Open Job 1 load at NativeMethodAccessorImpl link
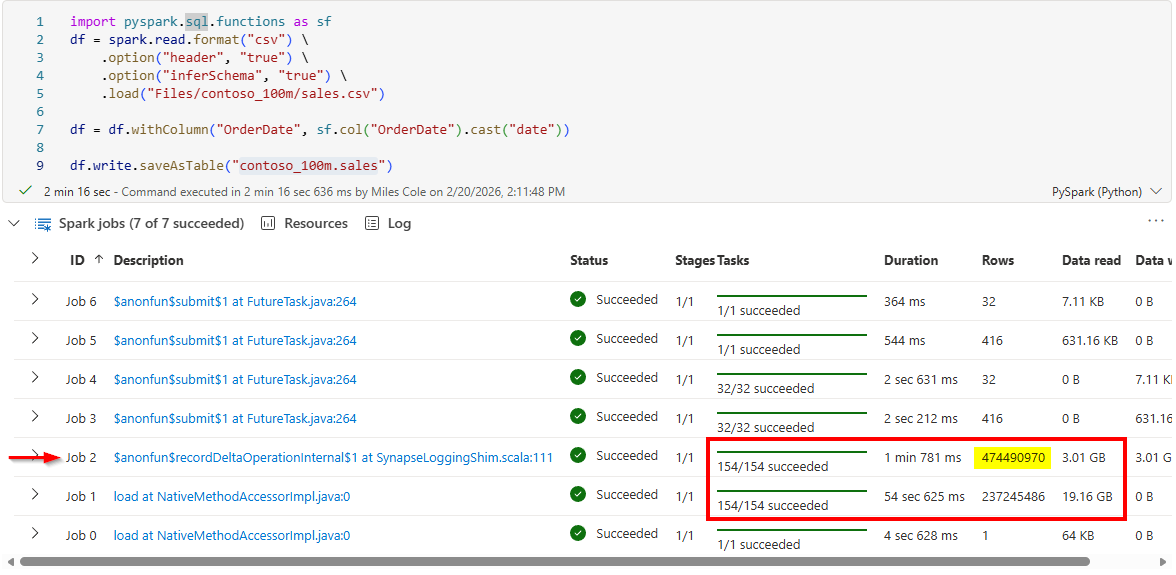Image resolution: width=1176 pixels, height=575 pixels. click(231, 496)
